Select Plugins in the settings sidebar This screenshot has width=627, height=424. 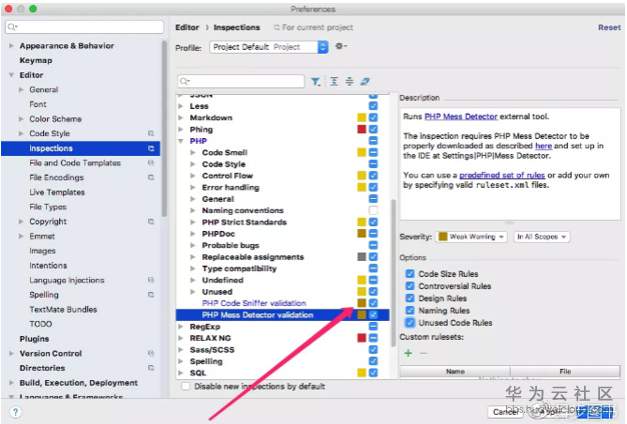(34, 338)
